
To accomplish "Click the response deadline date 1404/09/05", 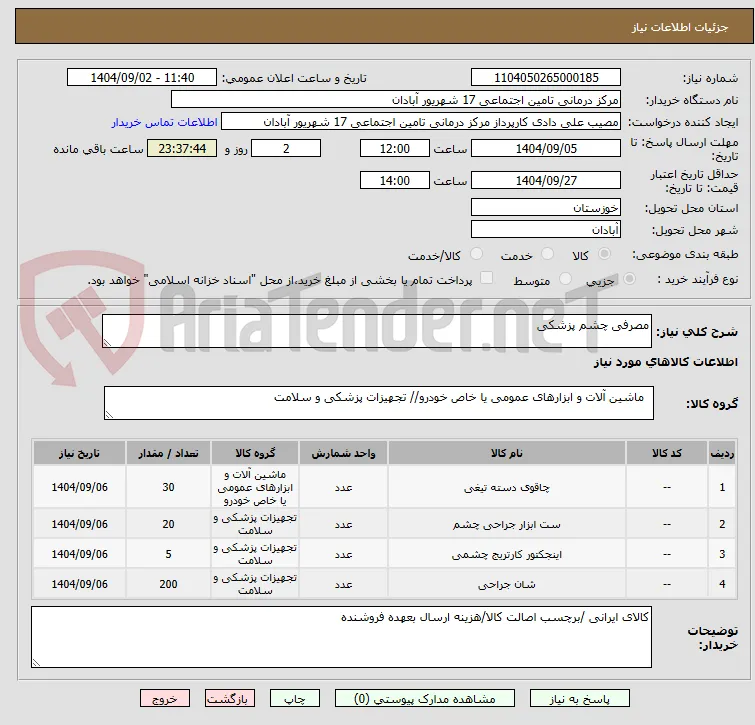I will tap(546, 148).
